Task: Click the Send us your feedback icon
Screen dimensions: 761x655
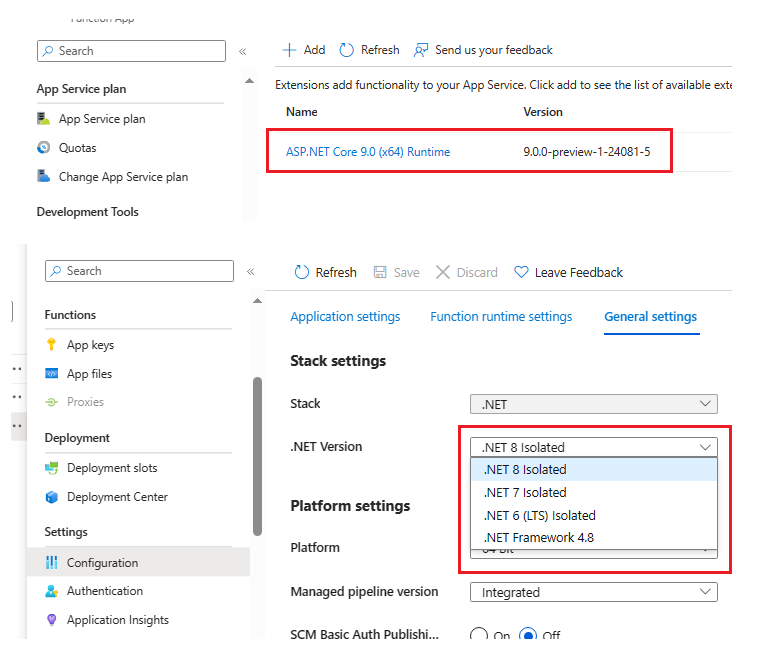Action: click(421, 50)
